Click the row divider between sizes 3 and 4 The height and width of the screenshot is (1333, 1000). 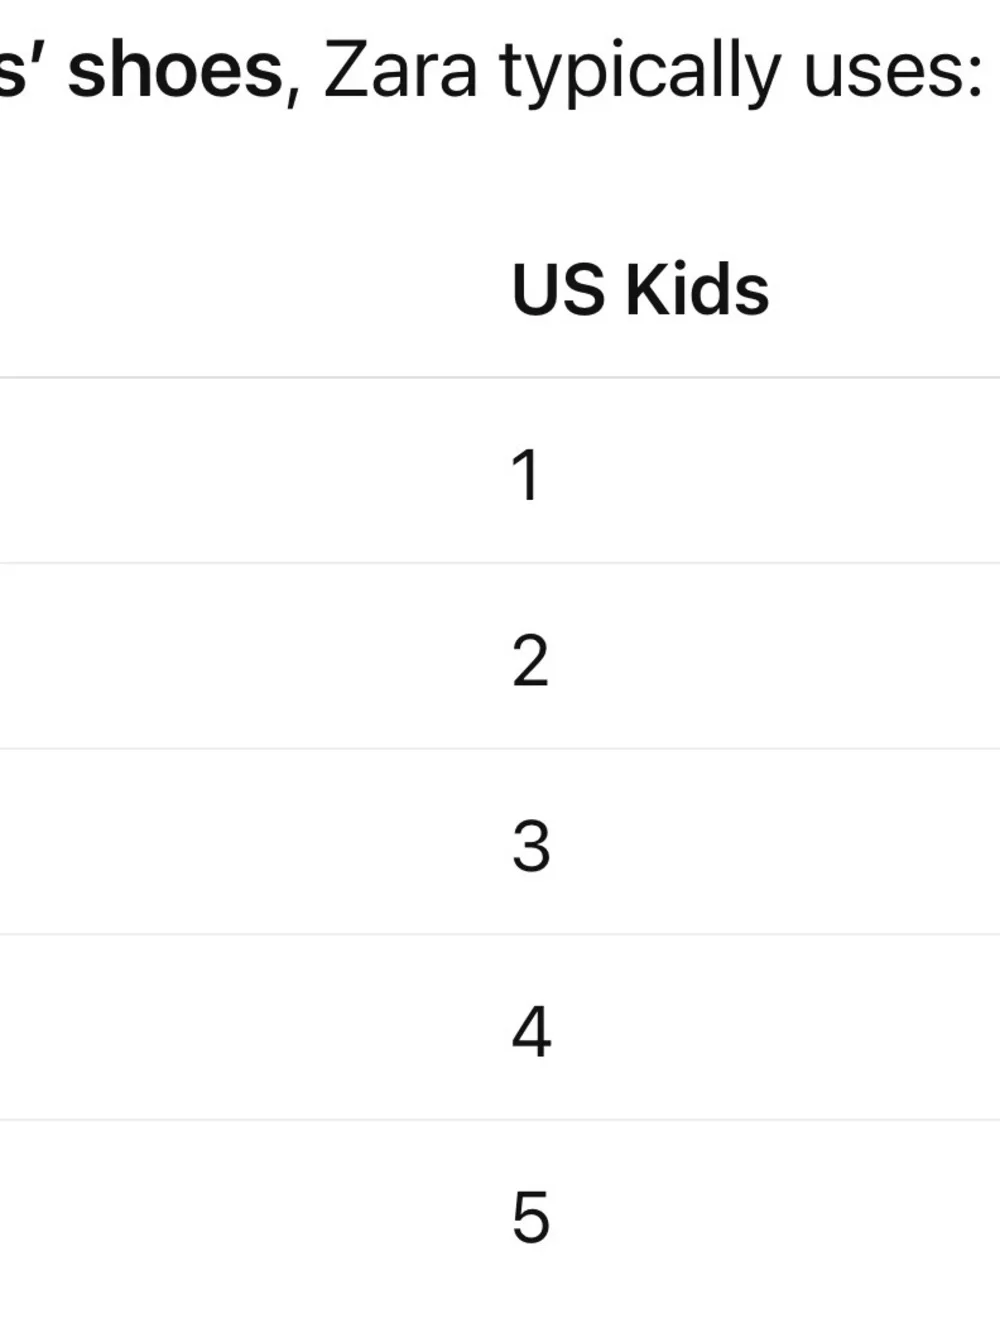pyautogui.click(x=500, y=935)
